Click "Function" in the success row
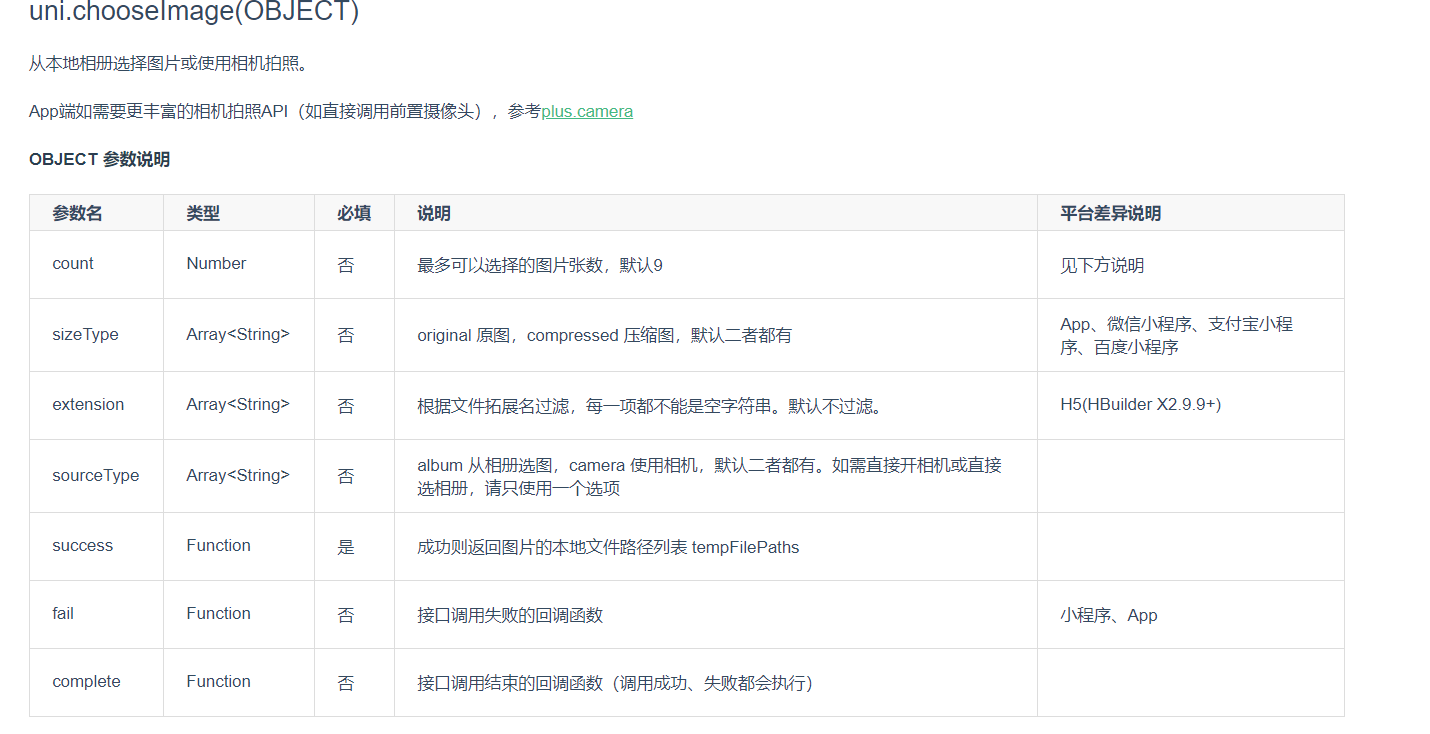 coord(218,546)
